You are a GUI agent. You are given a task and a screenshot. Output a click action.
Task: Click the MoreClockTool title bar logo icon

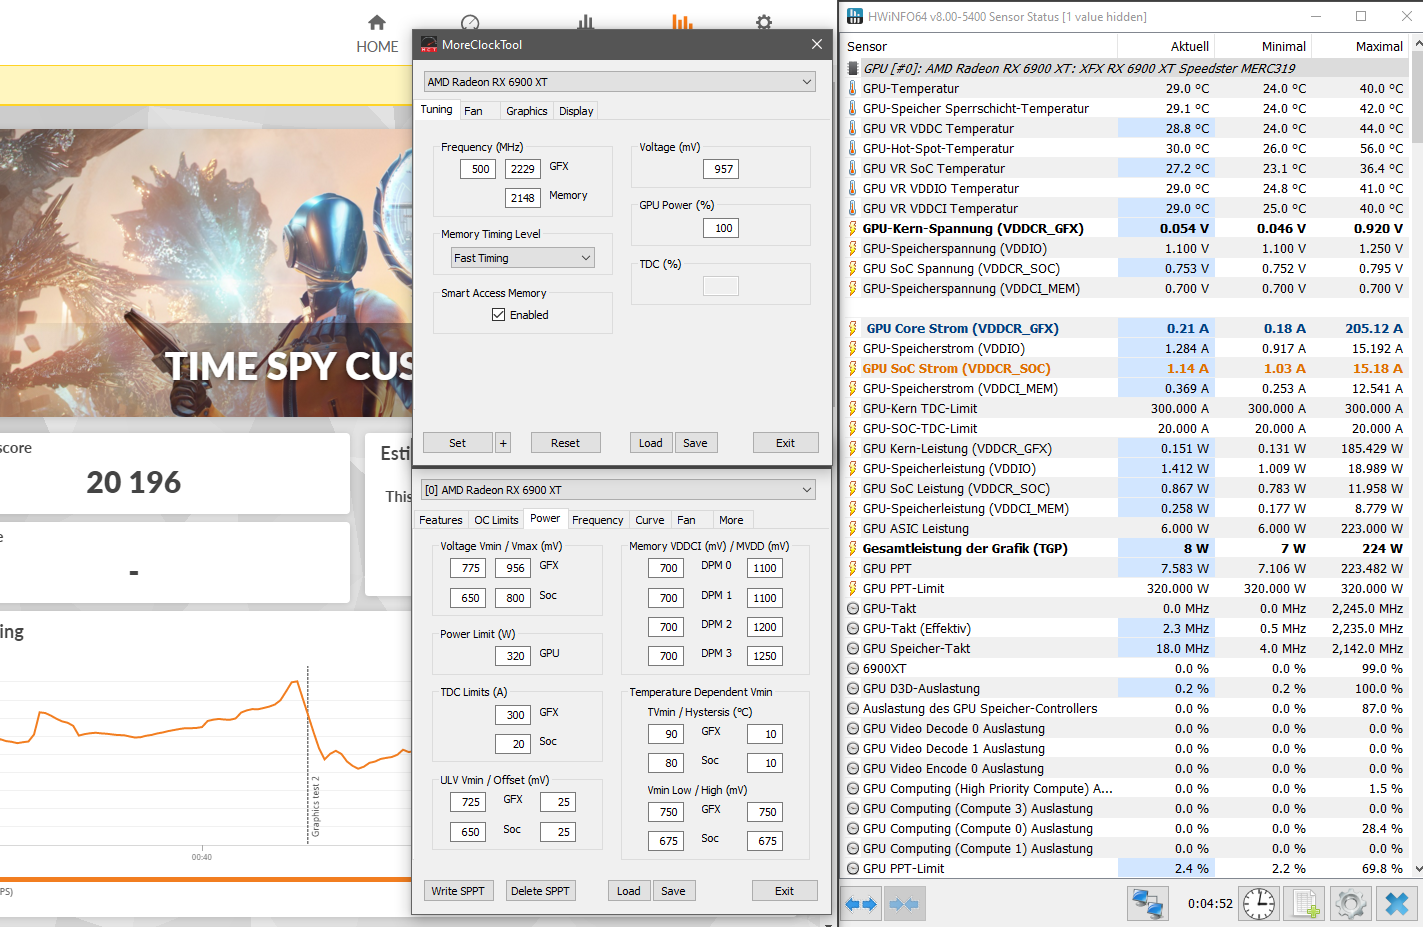pos(429,44)
